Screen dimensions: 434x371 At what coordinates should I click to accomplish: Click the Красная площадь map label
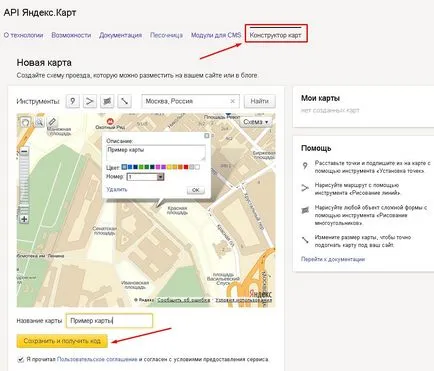tap(177, 210)
